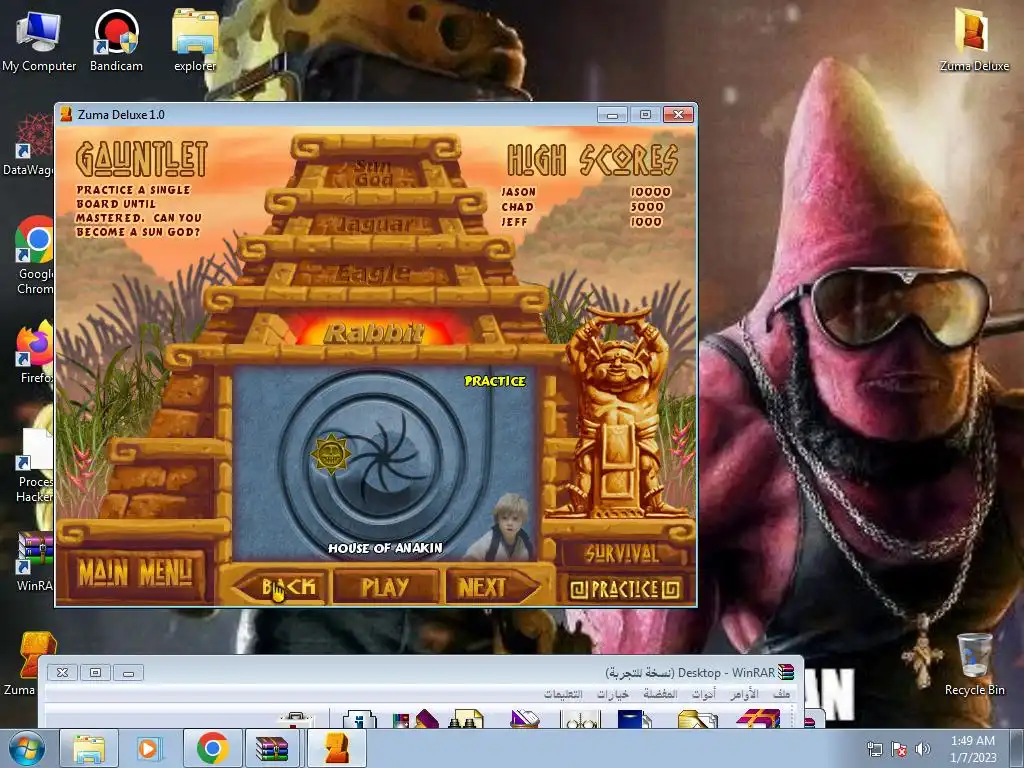Select the Zuma desktop shortcut icon

click(29, 664)
